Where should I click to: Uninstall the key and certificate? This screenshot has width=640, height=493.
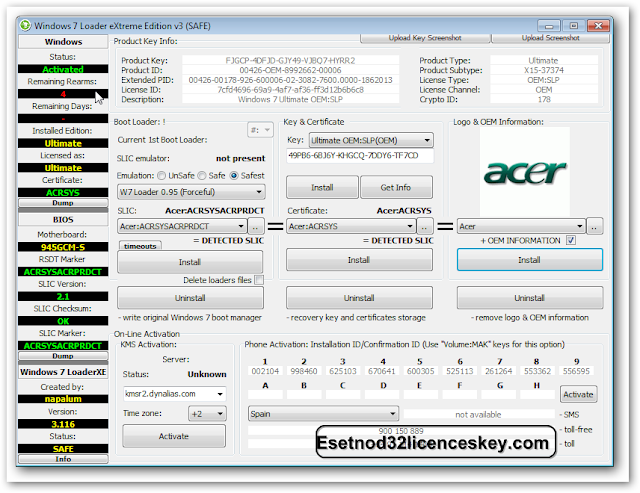(x=359, y=298)
